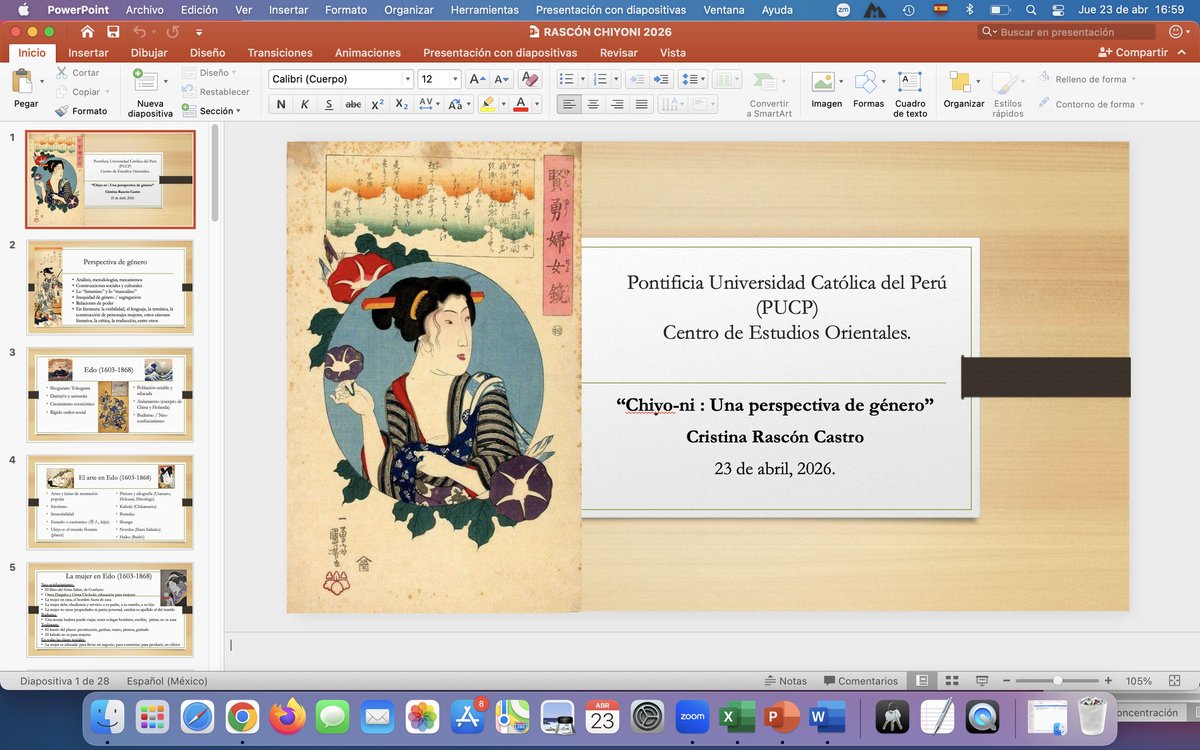Click the 105% zoom level
The height and width of the screenshot is (750, 1200).
pos(1138,681)
